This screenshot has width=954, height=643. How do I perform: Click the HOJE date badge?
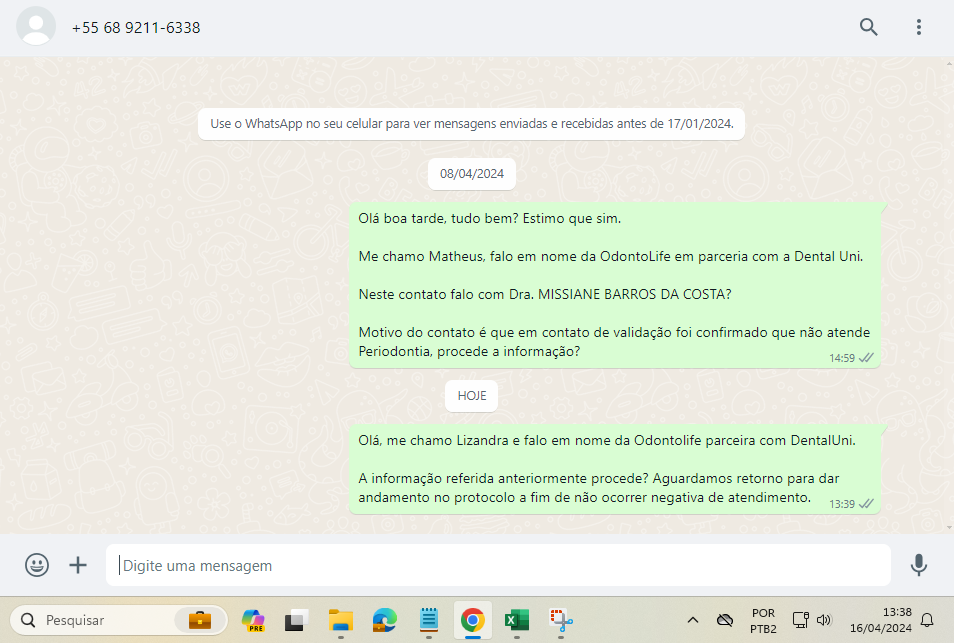click(472, 396)
